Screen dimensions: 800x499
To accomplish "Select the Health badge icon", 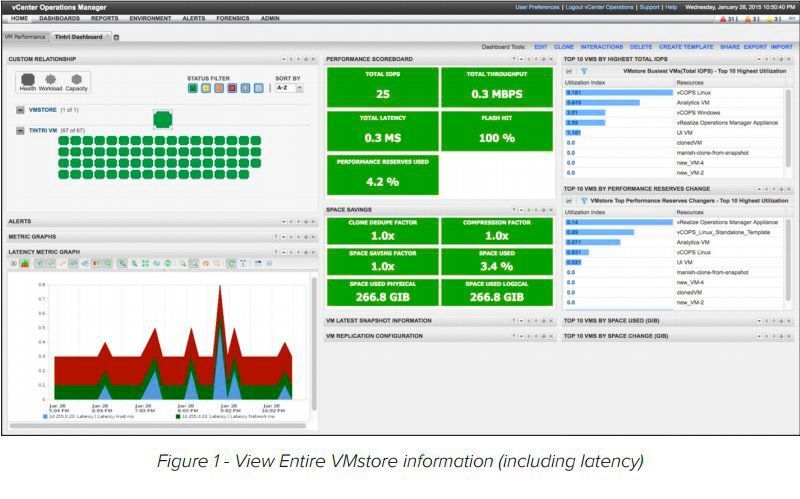I will 28,79.
